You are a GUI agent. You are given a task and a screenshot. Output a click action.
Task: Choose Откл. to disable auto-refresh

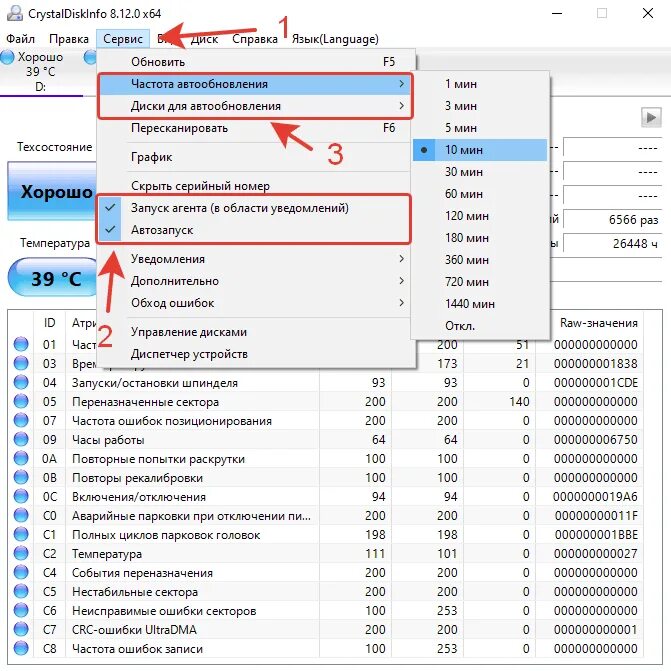(x=480, y=326)
